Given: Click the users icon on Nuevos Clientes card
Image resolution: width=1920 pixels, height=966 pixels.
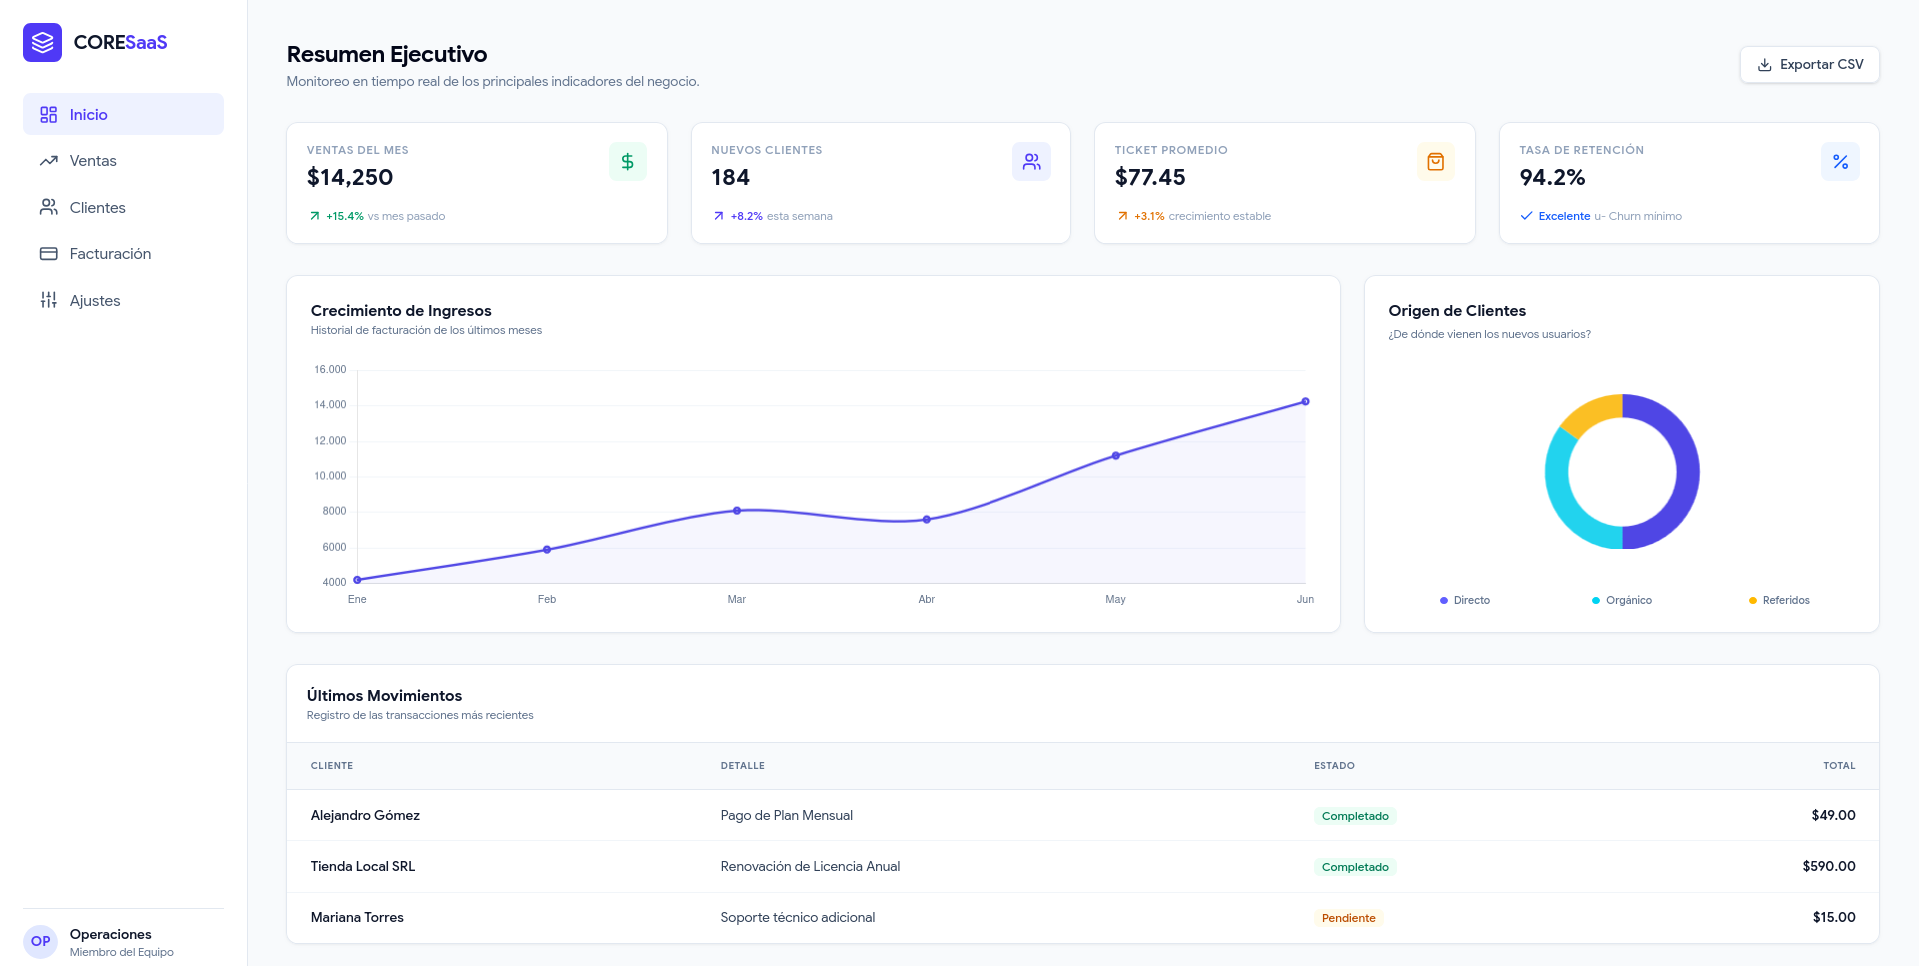Looking at the screenshot, I should click(x=1031, y=162).
